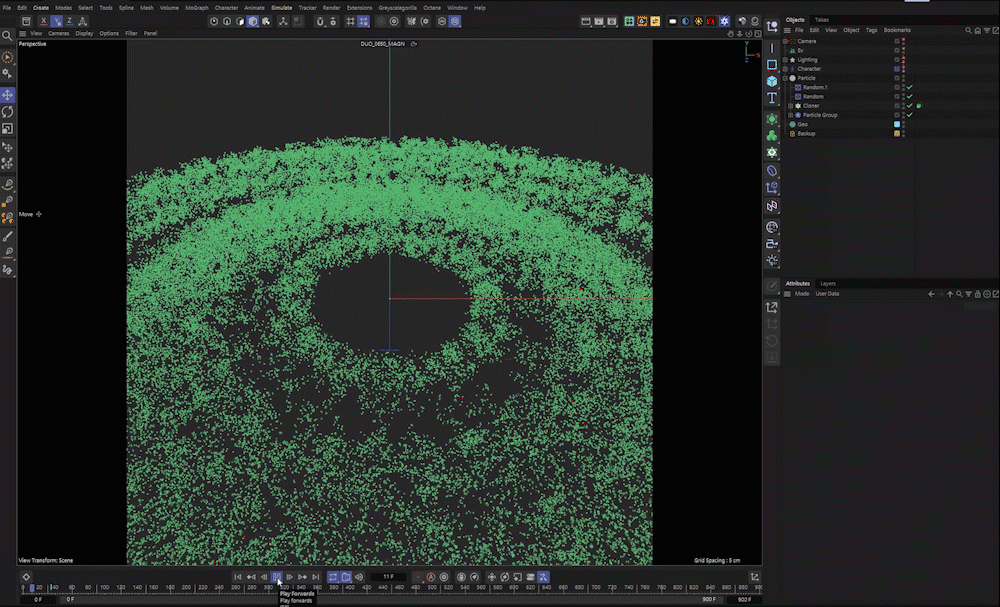
Task: Toggle the X axis lock
Action: tap(44, 21)
